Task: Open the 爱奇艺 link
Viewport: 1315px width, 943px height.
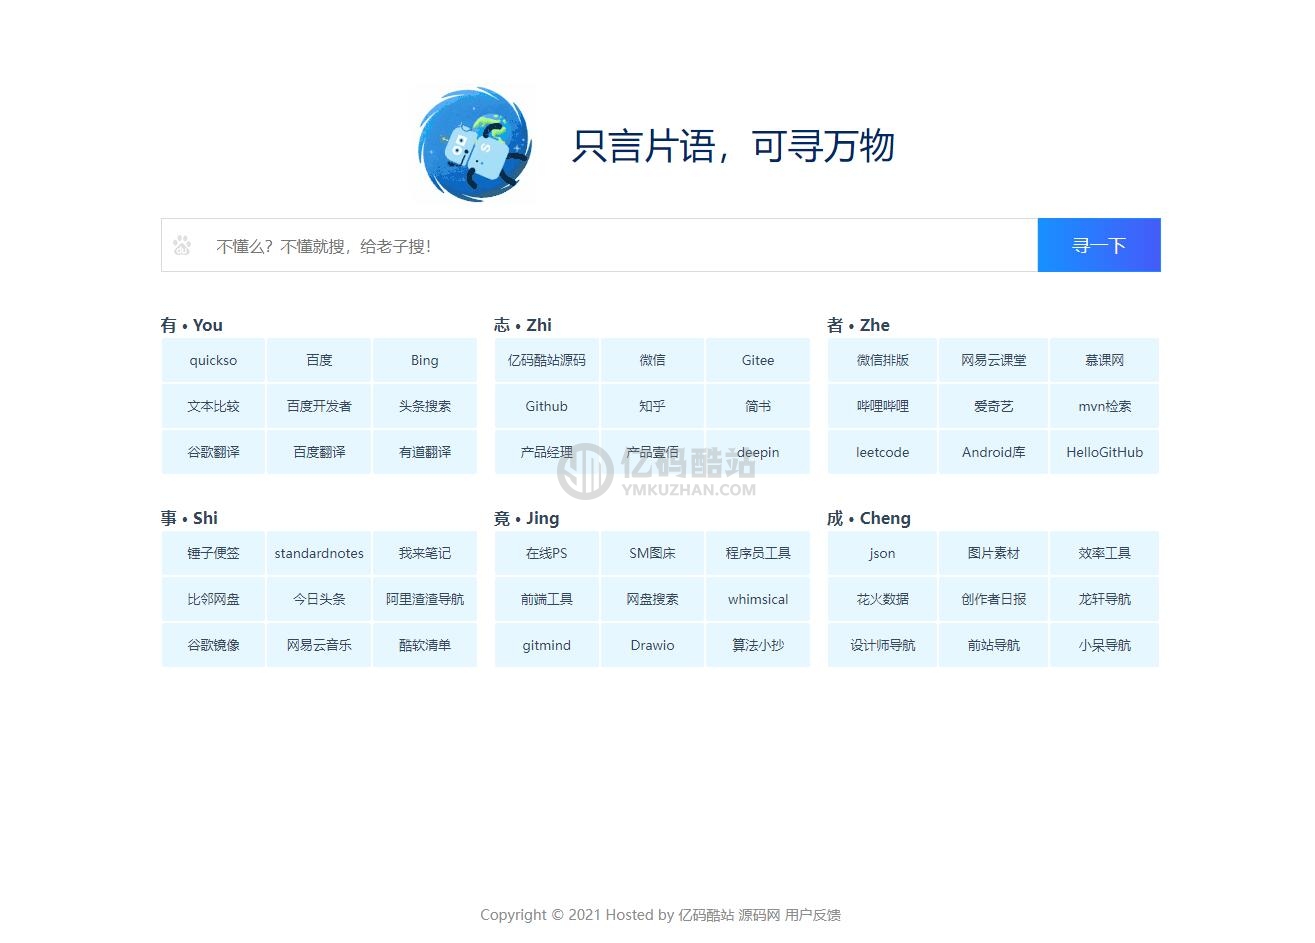Action: point(994,406)
